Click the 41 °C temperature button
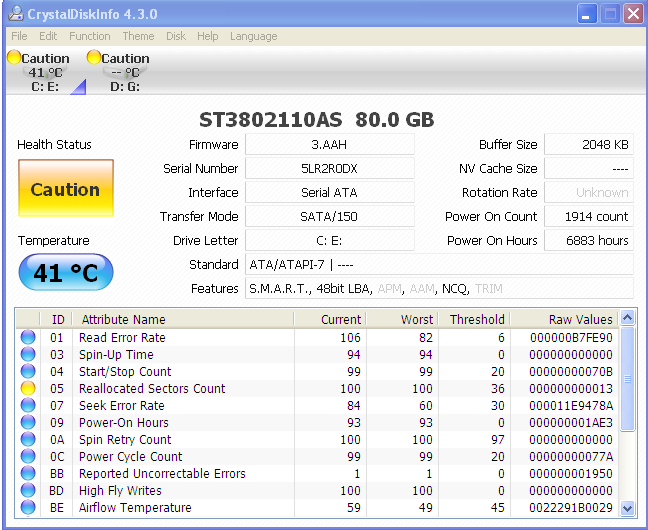 (66, 272)
